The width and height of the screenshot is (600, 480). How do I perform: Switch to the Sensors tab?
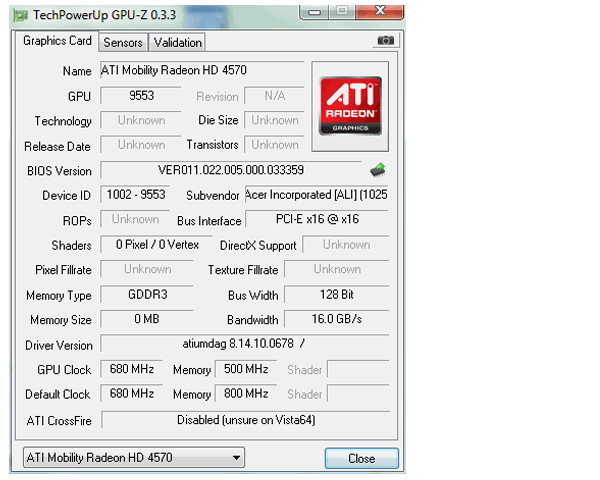[x=123, y=42]
